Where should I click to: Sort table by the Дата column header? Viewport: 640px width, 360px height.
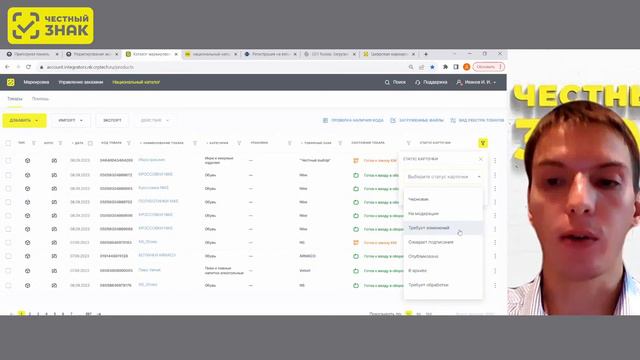(78, 143)
